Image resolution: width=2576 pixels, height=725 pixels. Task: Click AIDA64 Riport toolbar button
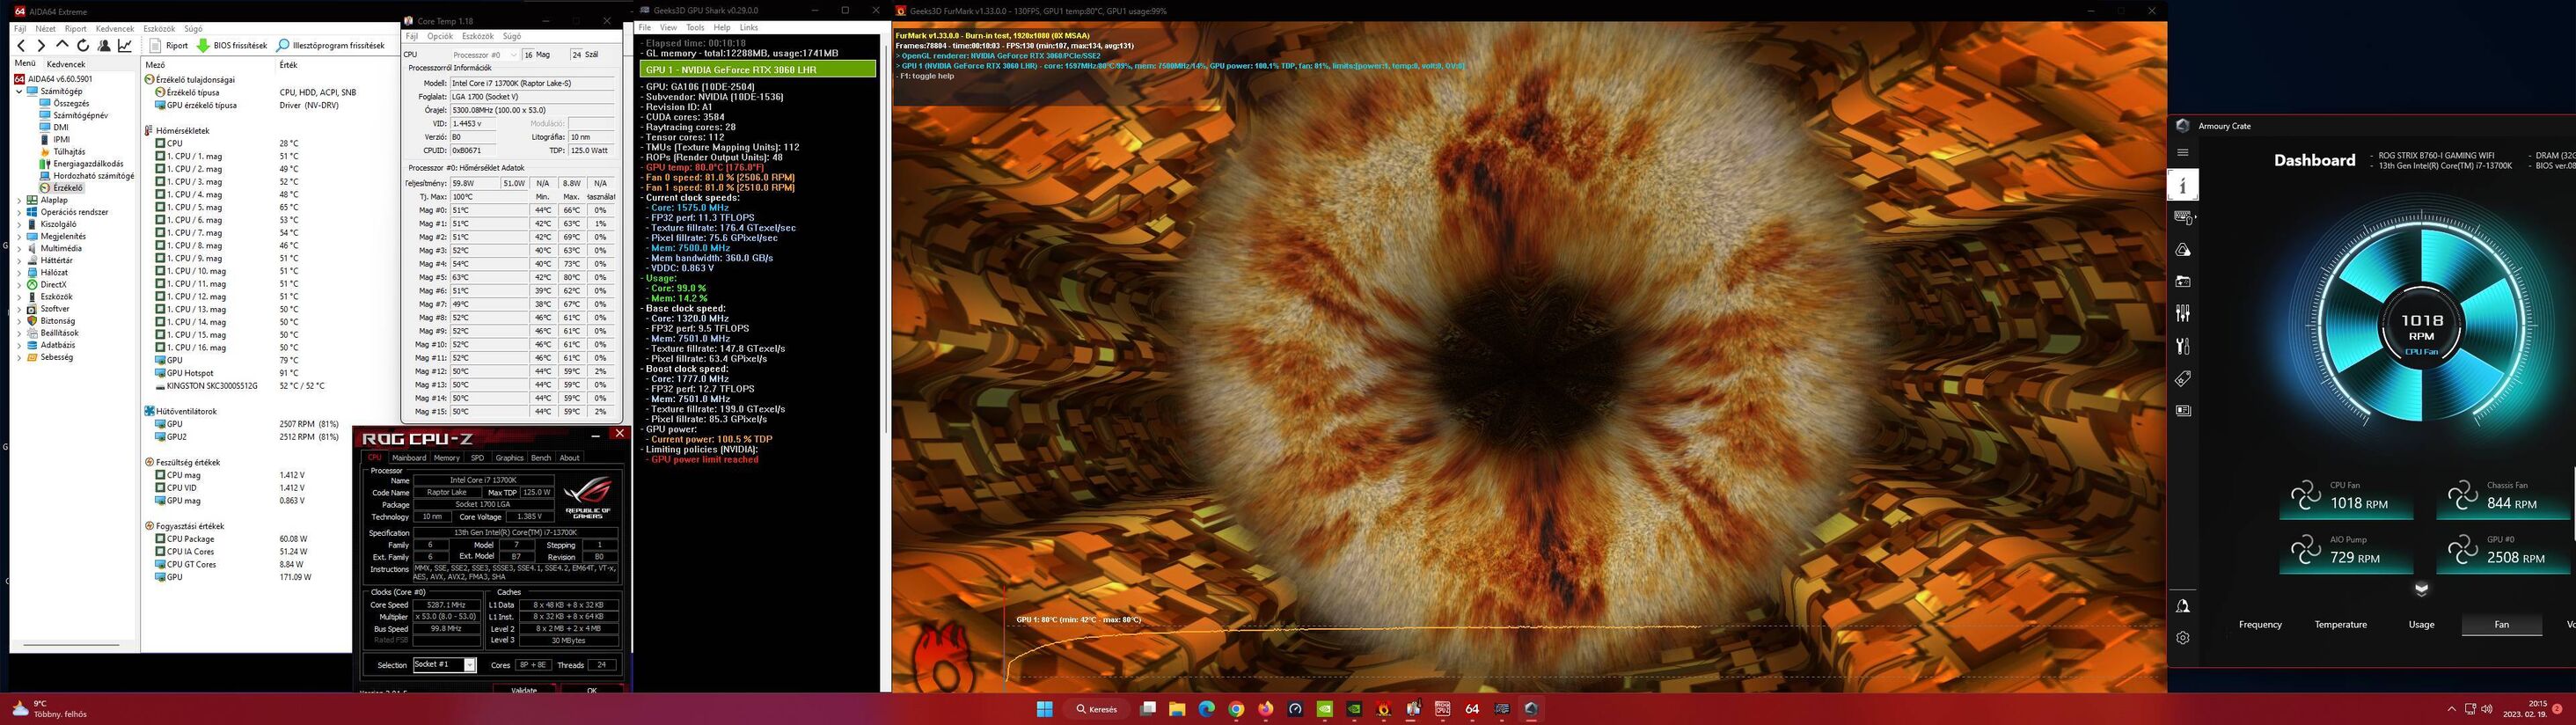(169, 46)
